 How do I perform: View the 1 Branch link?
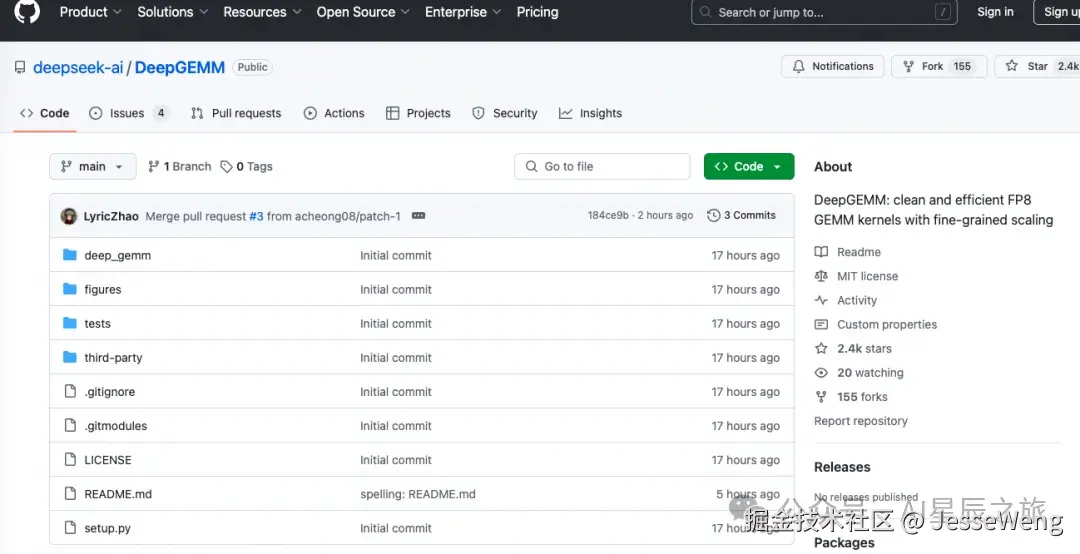pyautogui.click(x=180, y=166)
